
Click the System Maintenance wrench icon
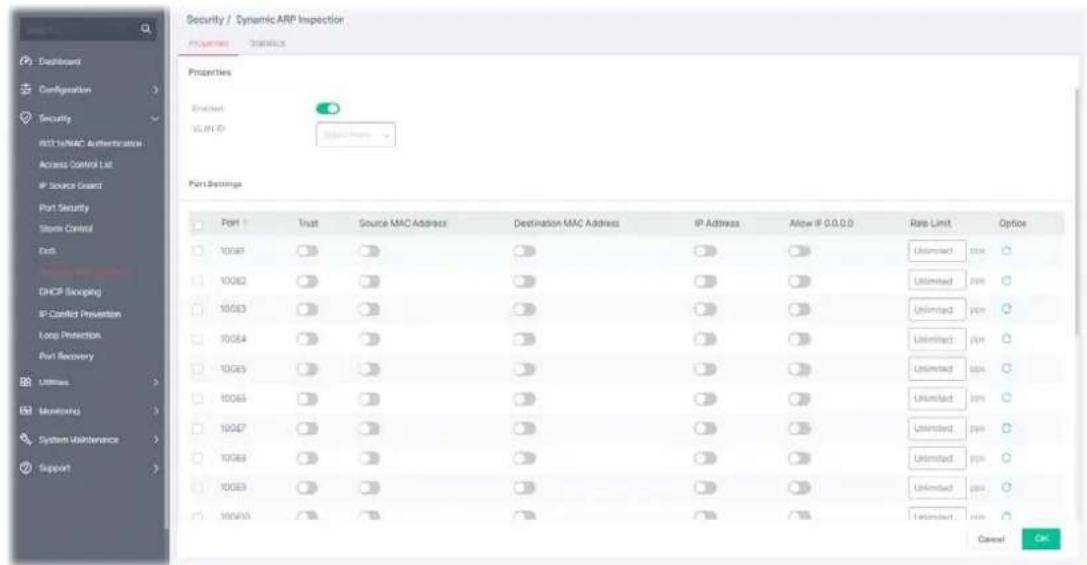tap(26, 440)
